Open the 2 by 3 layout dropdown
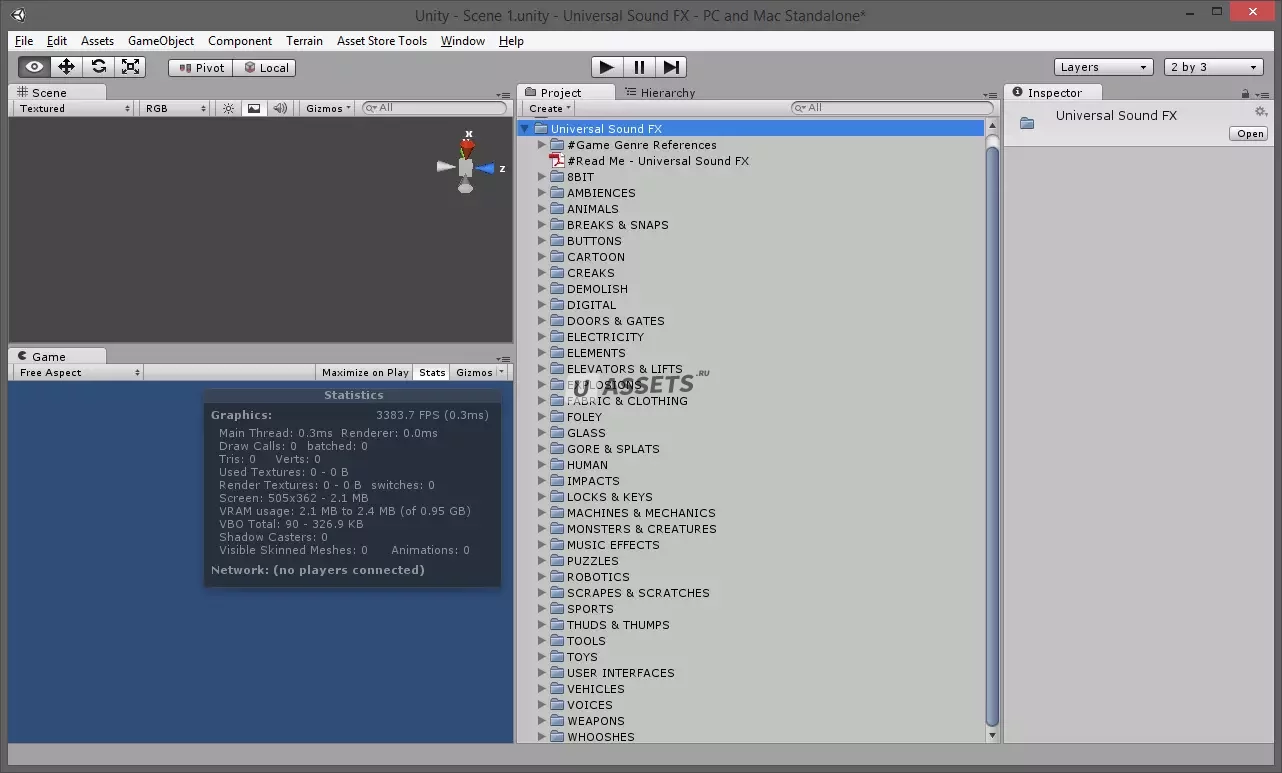Screen dimensions: 1282x773 pyautogui.click(x=1214, y=67)
